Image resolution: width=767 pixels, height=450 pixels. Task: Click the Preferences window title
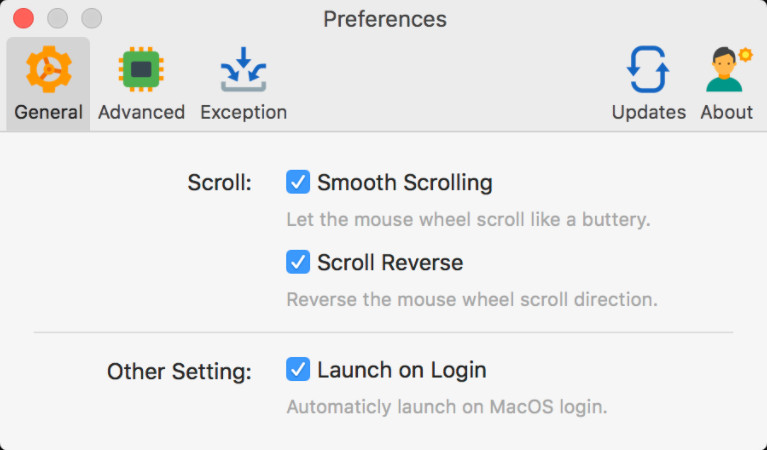pyautogui.click(x=385, y=19)
